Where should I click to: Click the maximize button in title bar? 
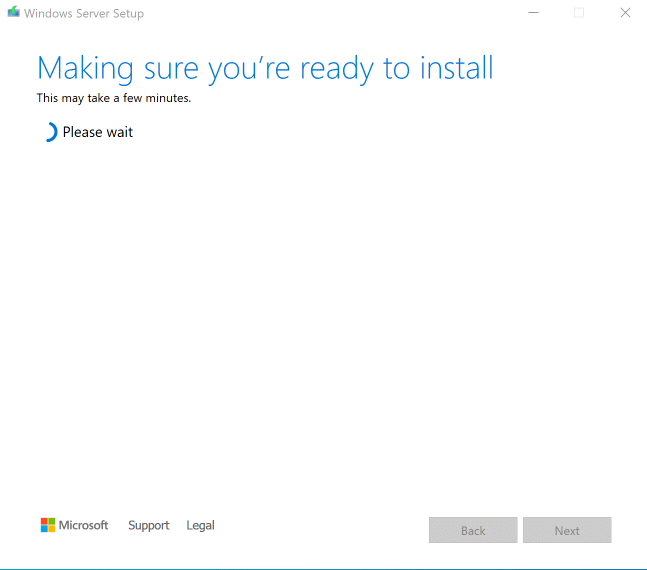click(579, 13)
